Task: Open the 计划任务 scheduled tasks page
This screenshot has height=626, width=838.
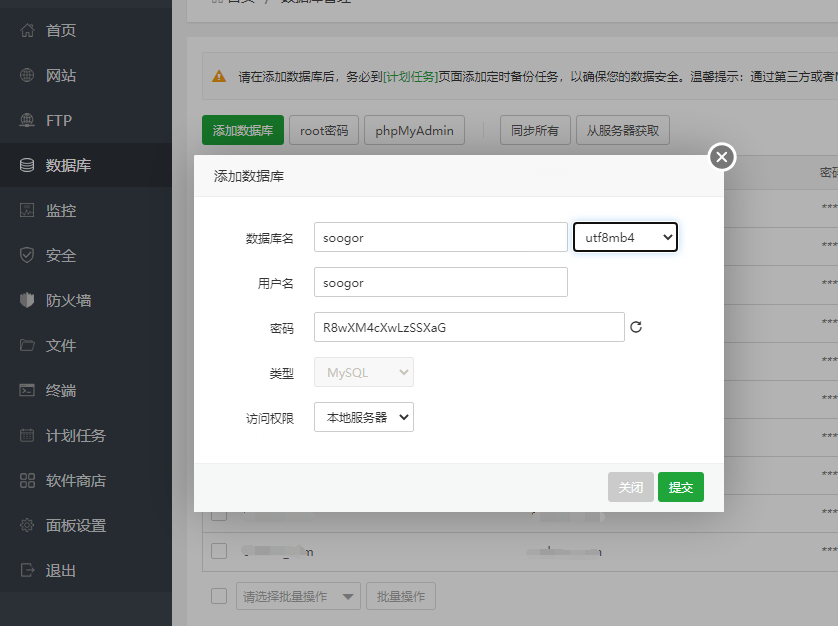Action: click(x=60, y=435)
